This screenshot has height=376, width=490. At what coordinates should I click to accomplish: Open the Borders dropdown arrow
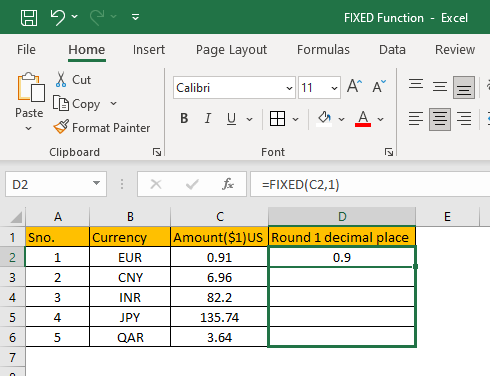click(x=296, y=119)
